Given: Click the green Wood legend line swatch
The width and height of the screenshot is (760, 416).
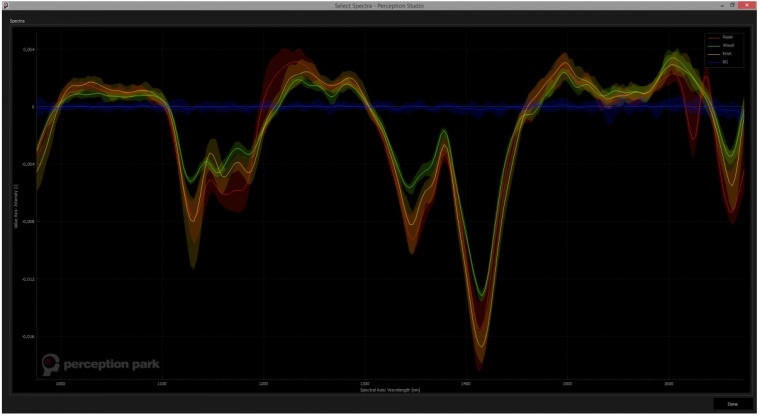Looking at the screenshot, I should click(713, 45).
